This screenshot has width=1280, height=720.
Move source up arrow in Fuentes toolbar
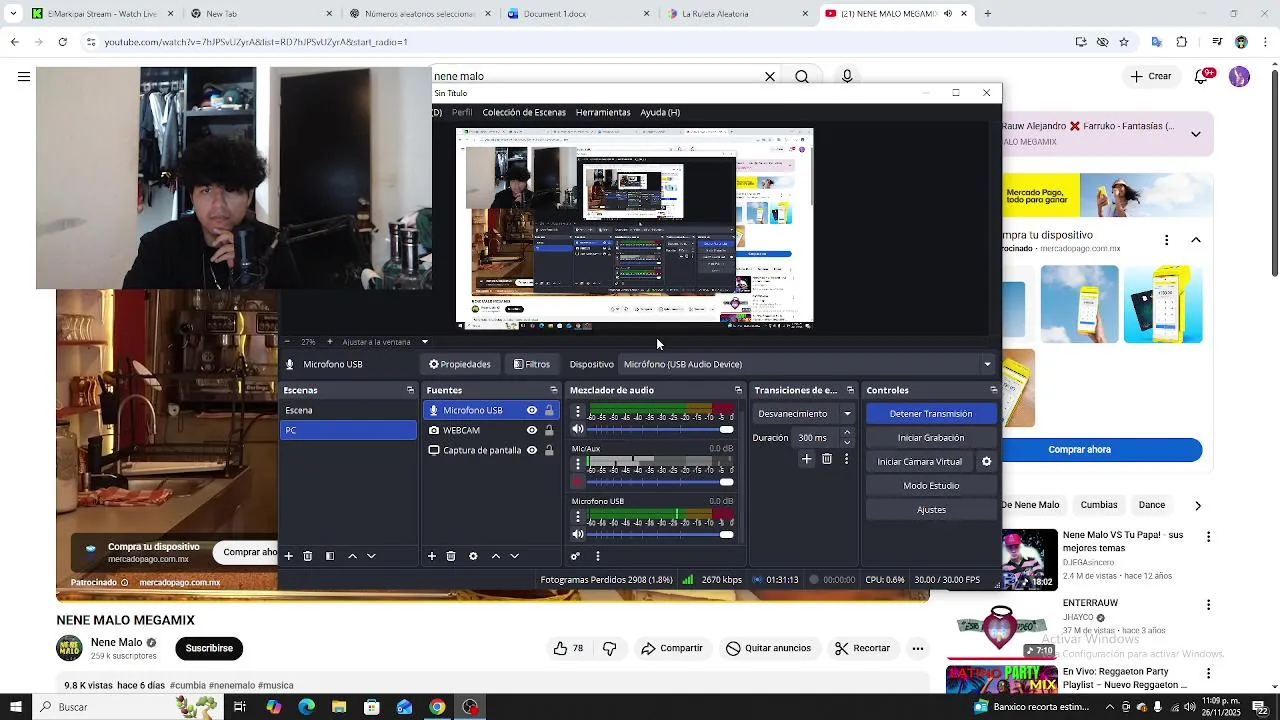(x=495, y=556)
